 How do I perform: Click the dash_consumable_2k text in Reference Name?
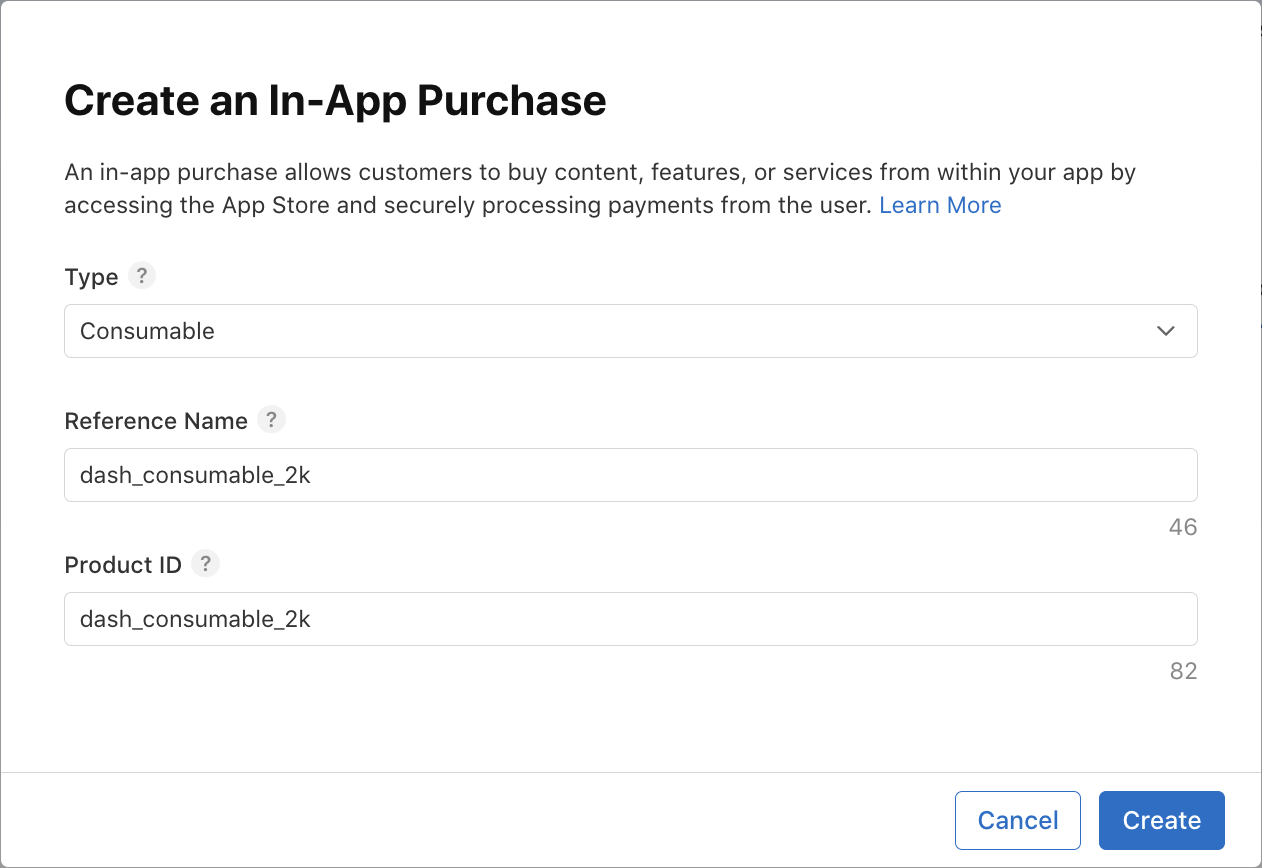click(x=195, y=475)
